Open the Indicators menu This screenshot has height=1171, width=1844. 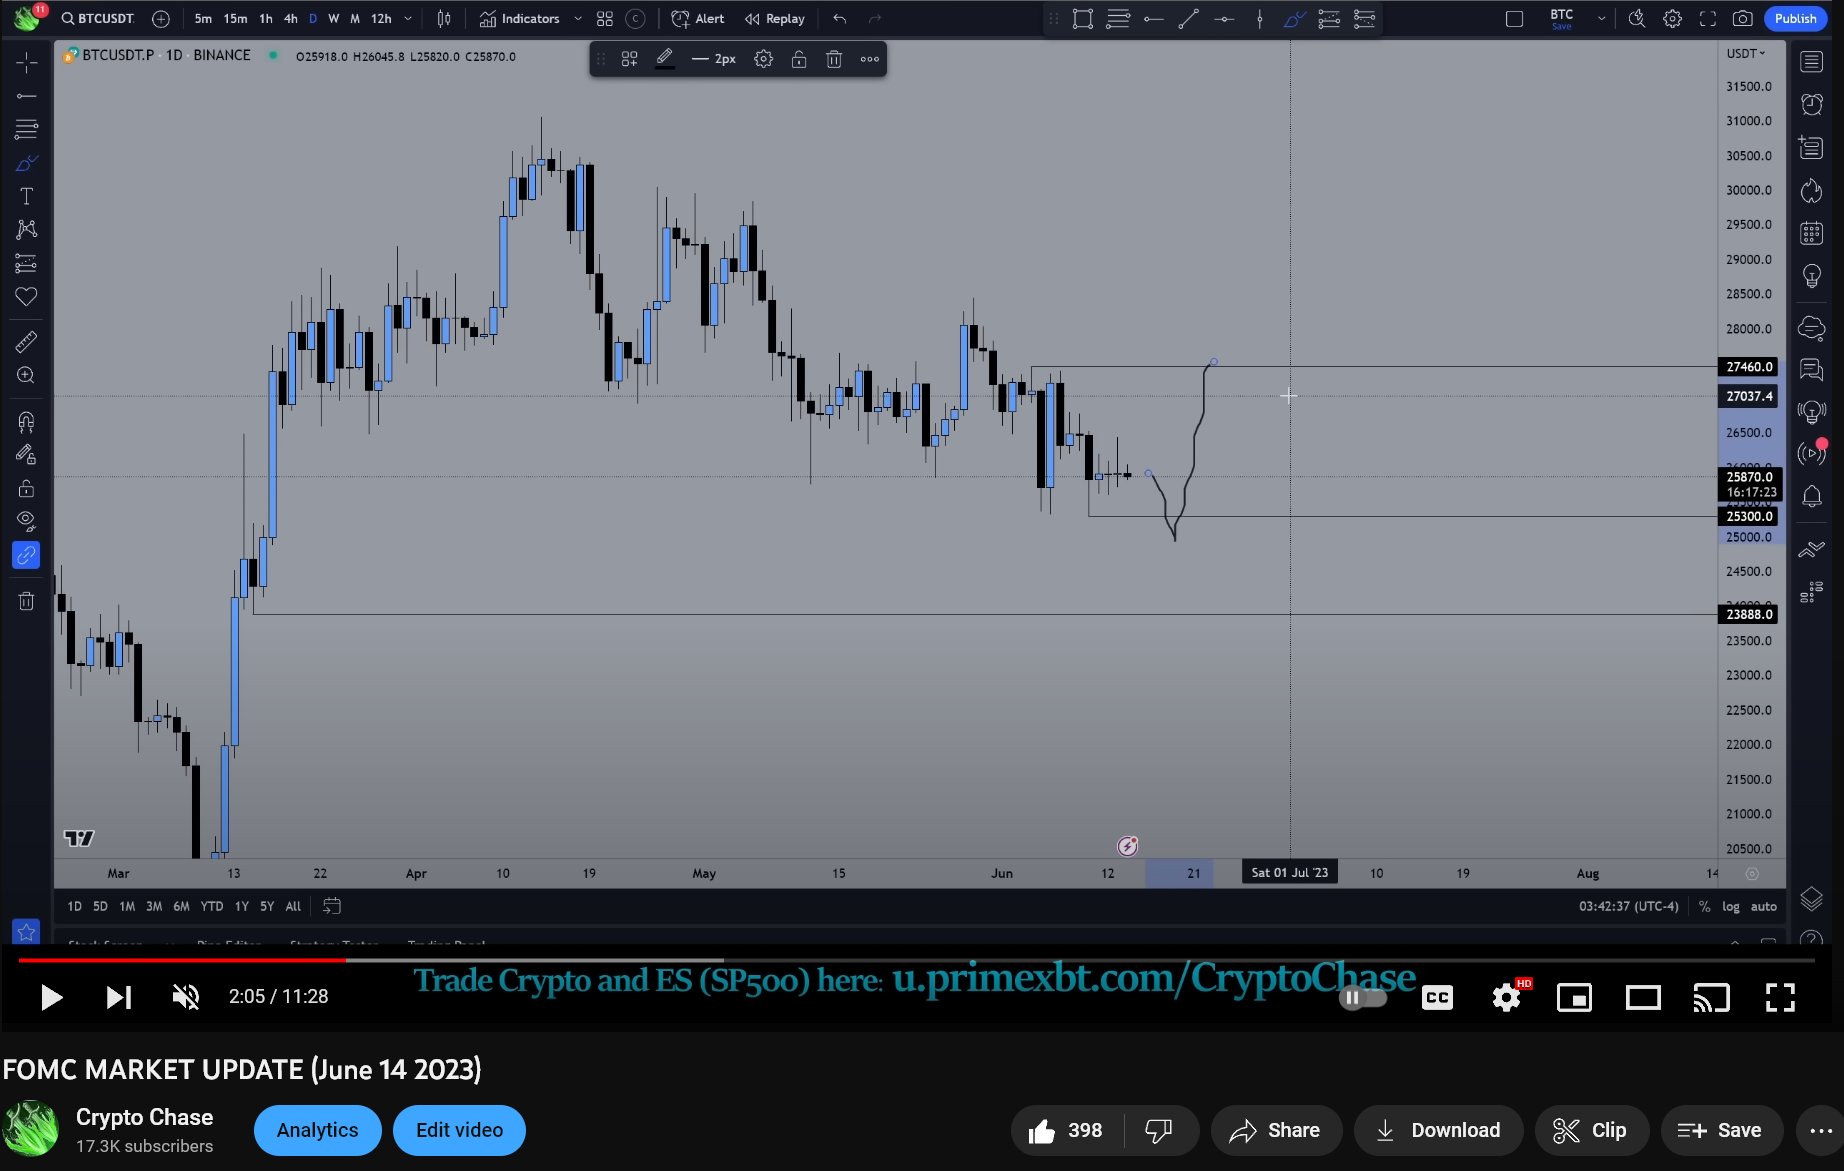pyautogui.click(x=520, y=18)
